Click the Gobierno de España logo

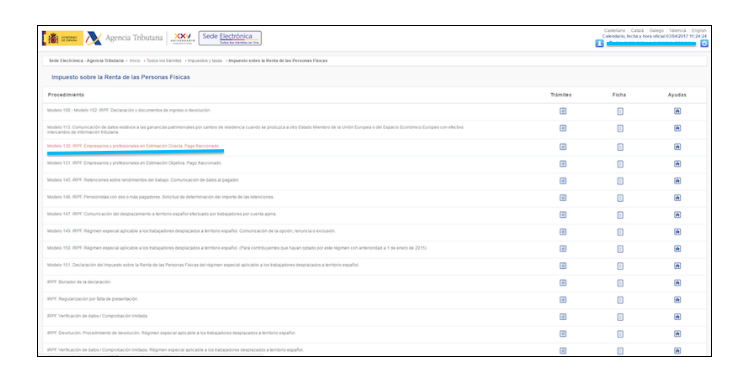coord(62,38)
